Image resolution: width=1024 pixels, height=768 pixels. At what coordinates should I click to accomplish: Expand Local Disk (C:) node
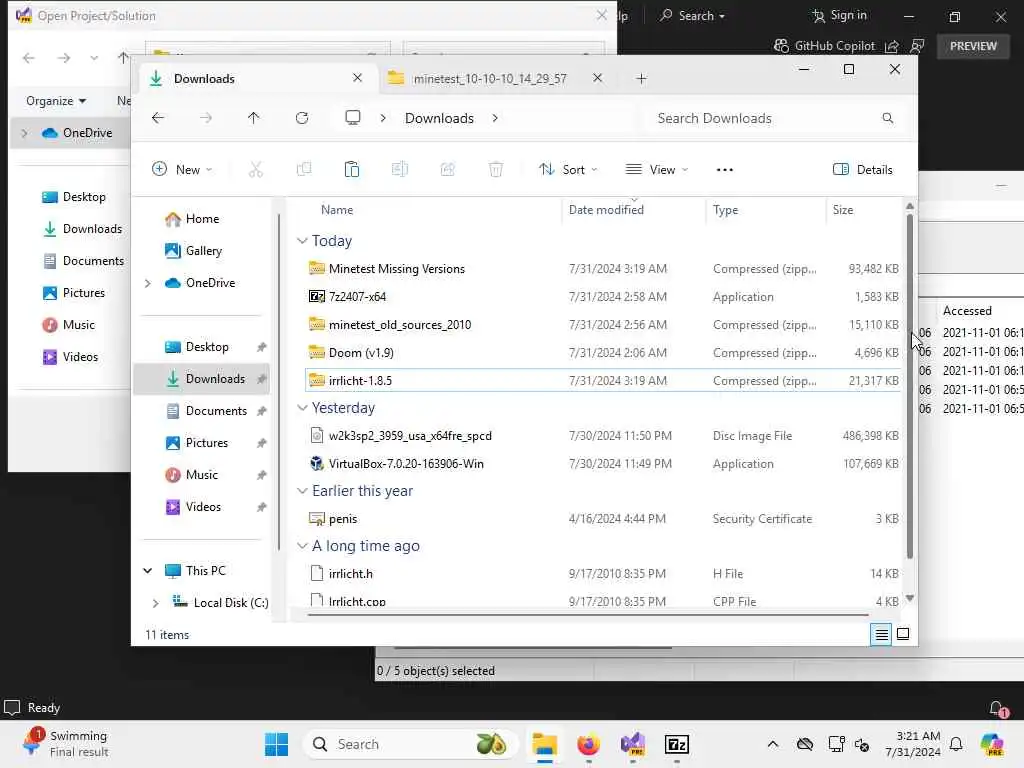pos(155,603)
